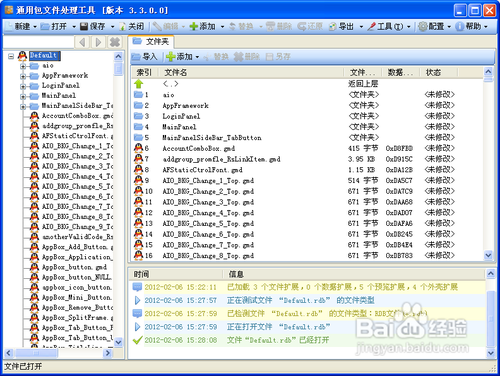Collapse the Default root tree node
This screenshot has width=500, height=376.
(x=11, y=56)
